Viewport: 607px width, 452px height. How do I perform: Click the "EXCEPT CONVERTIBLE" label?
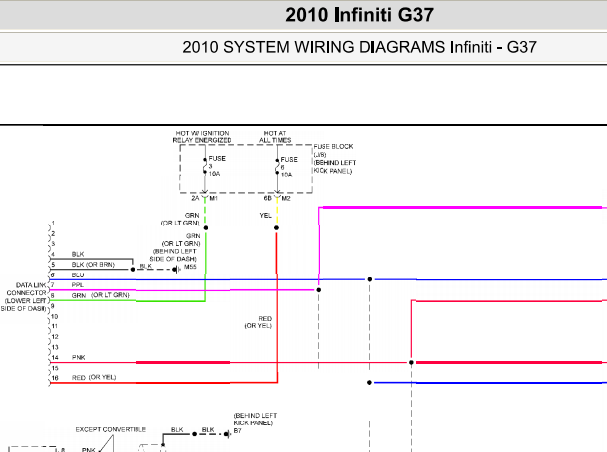111,430
